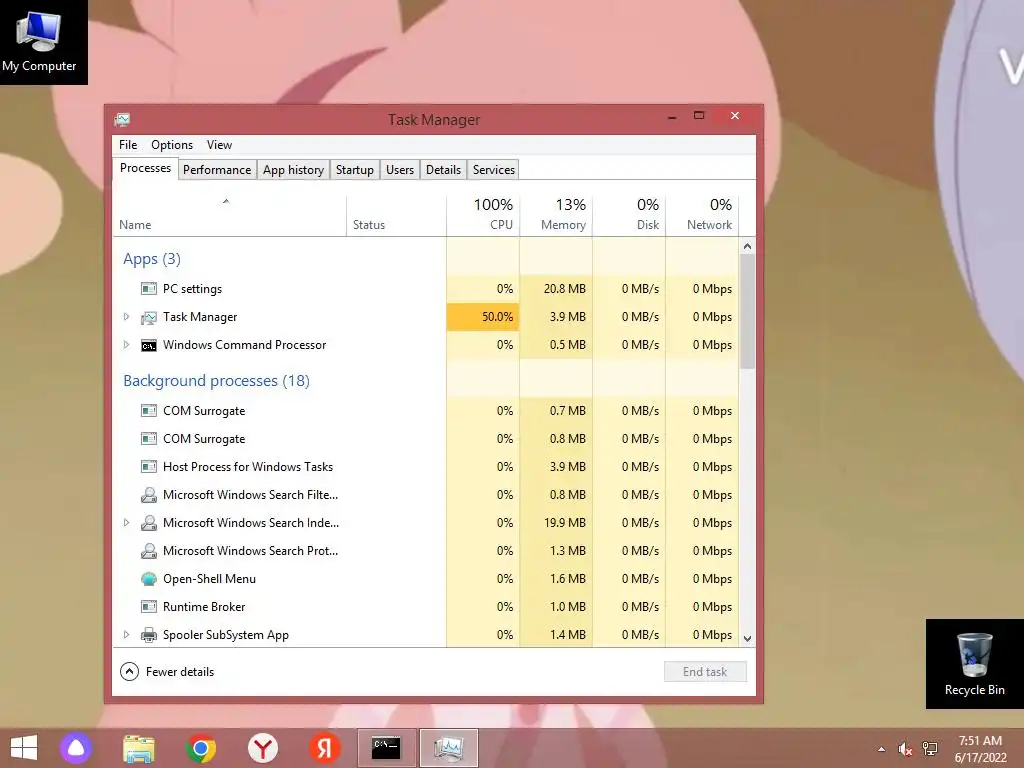The image size is (1024, 768).
Task: Select the first COM Surrogate process
Action: [426, 411]
